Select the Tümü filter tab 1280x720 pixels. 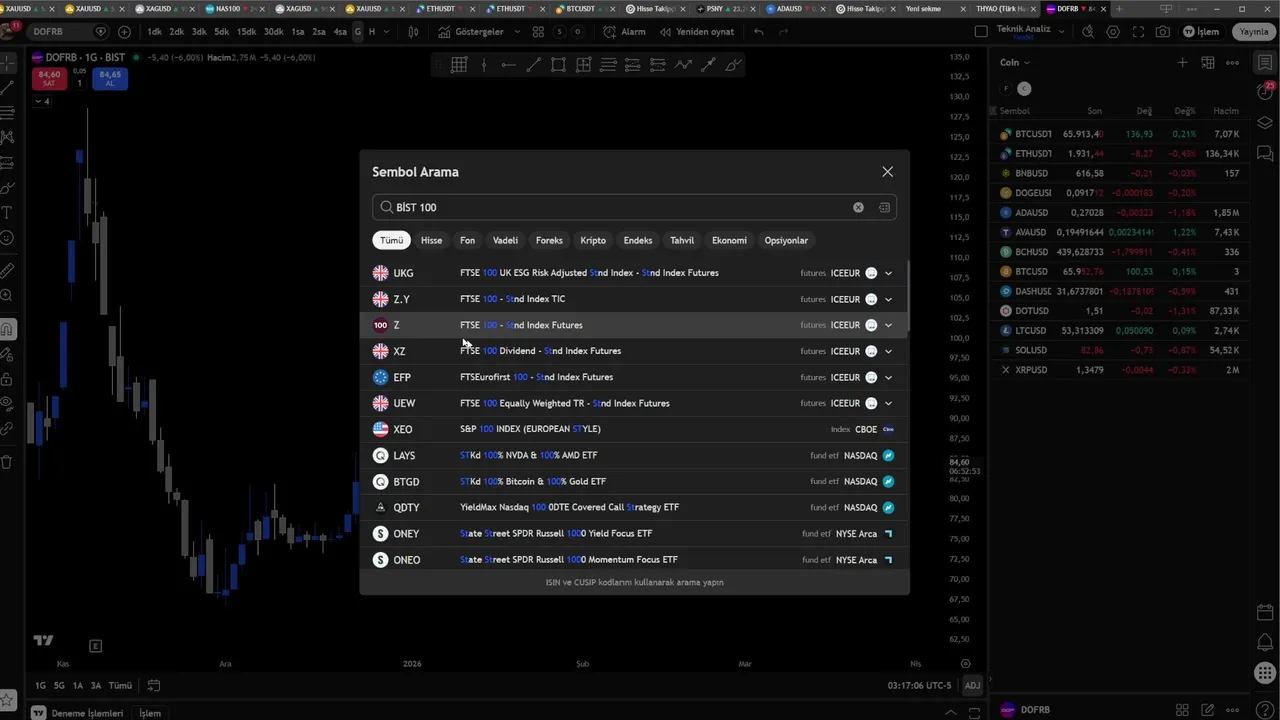(x=391, y=240)
